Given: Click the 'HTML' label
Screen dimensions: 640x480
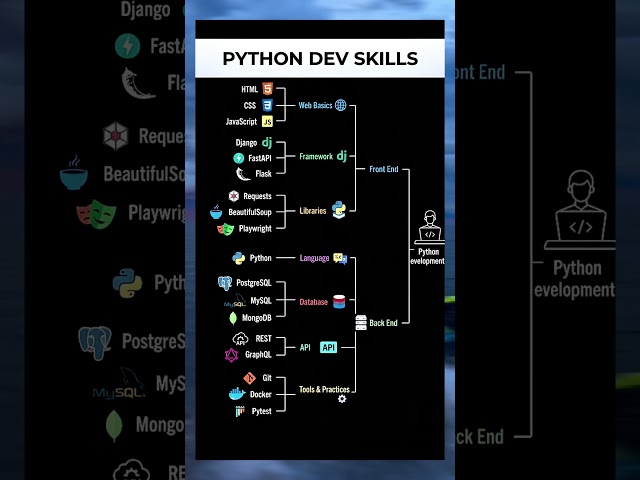Looking at the screenshot, I should pos(249,89).
